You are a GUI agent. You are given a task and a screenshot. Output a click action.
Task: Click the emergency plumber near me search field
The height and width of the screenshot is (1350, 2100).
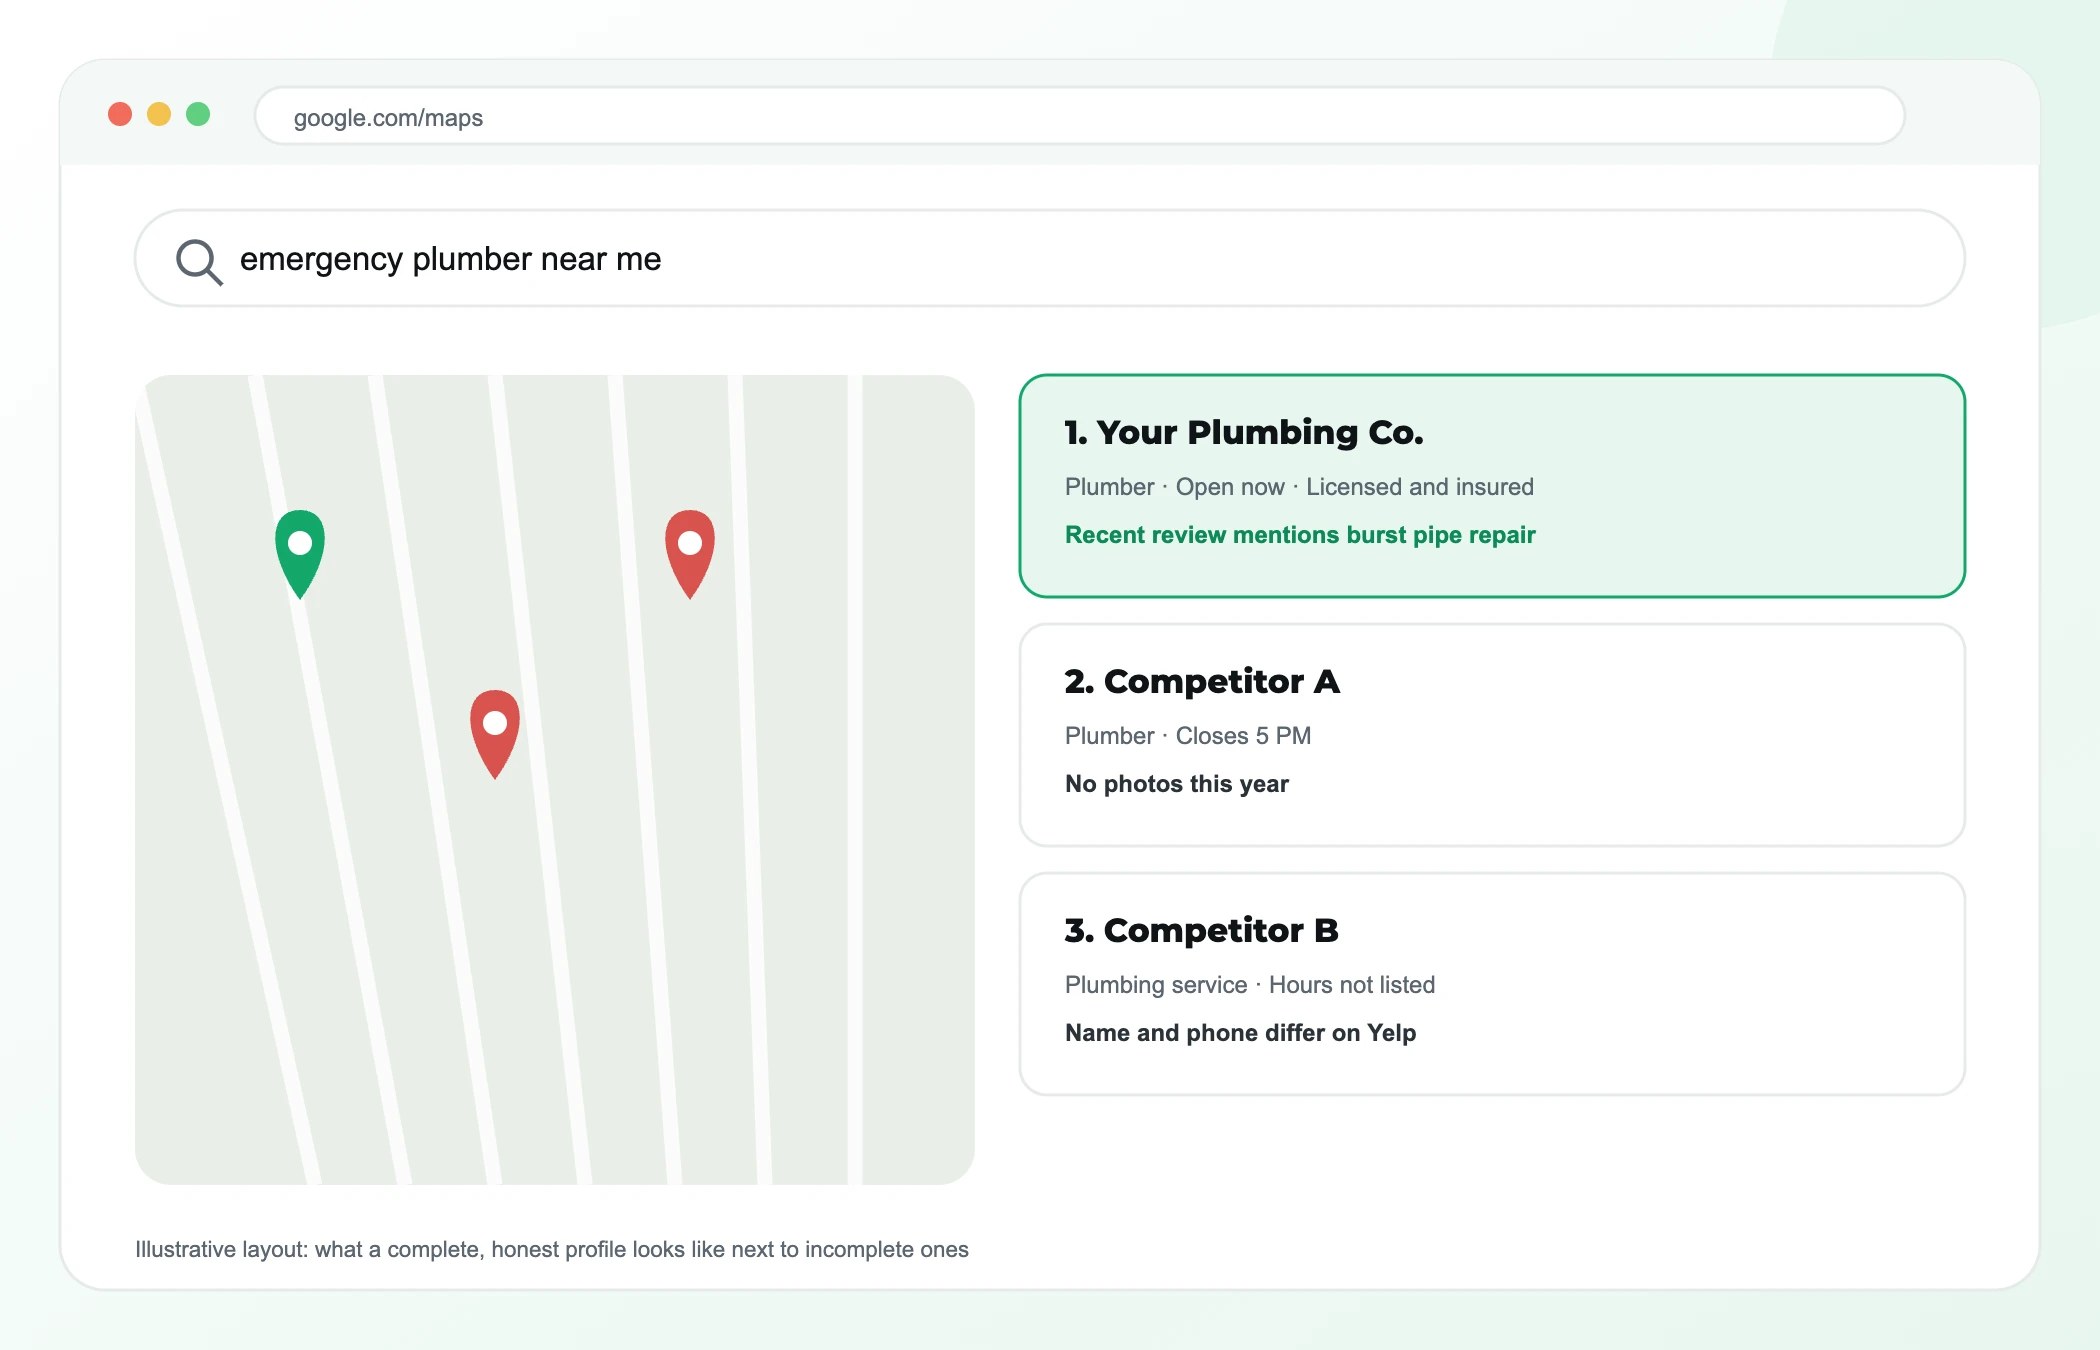[x=1050, y=258]
